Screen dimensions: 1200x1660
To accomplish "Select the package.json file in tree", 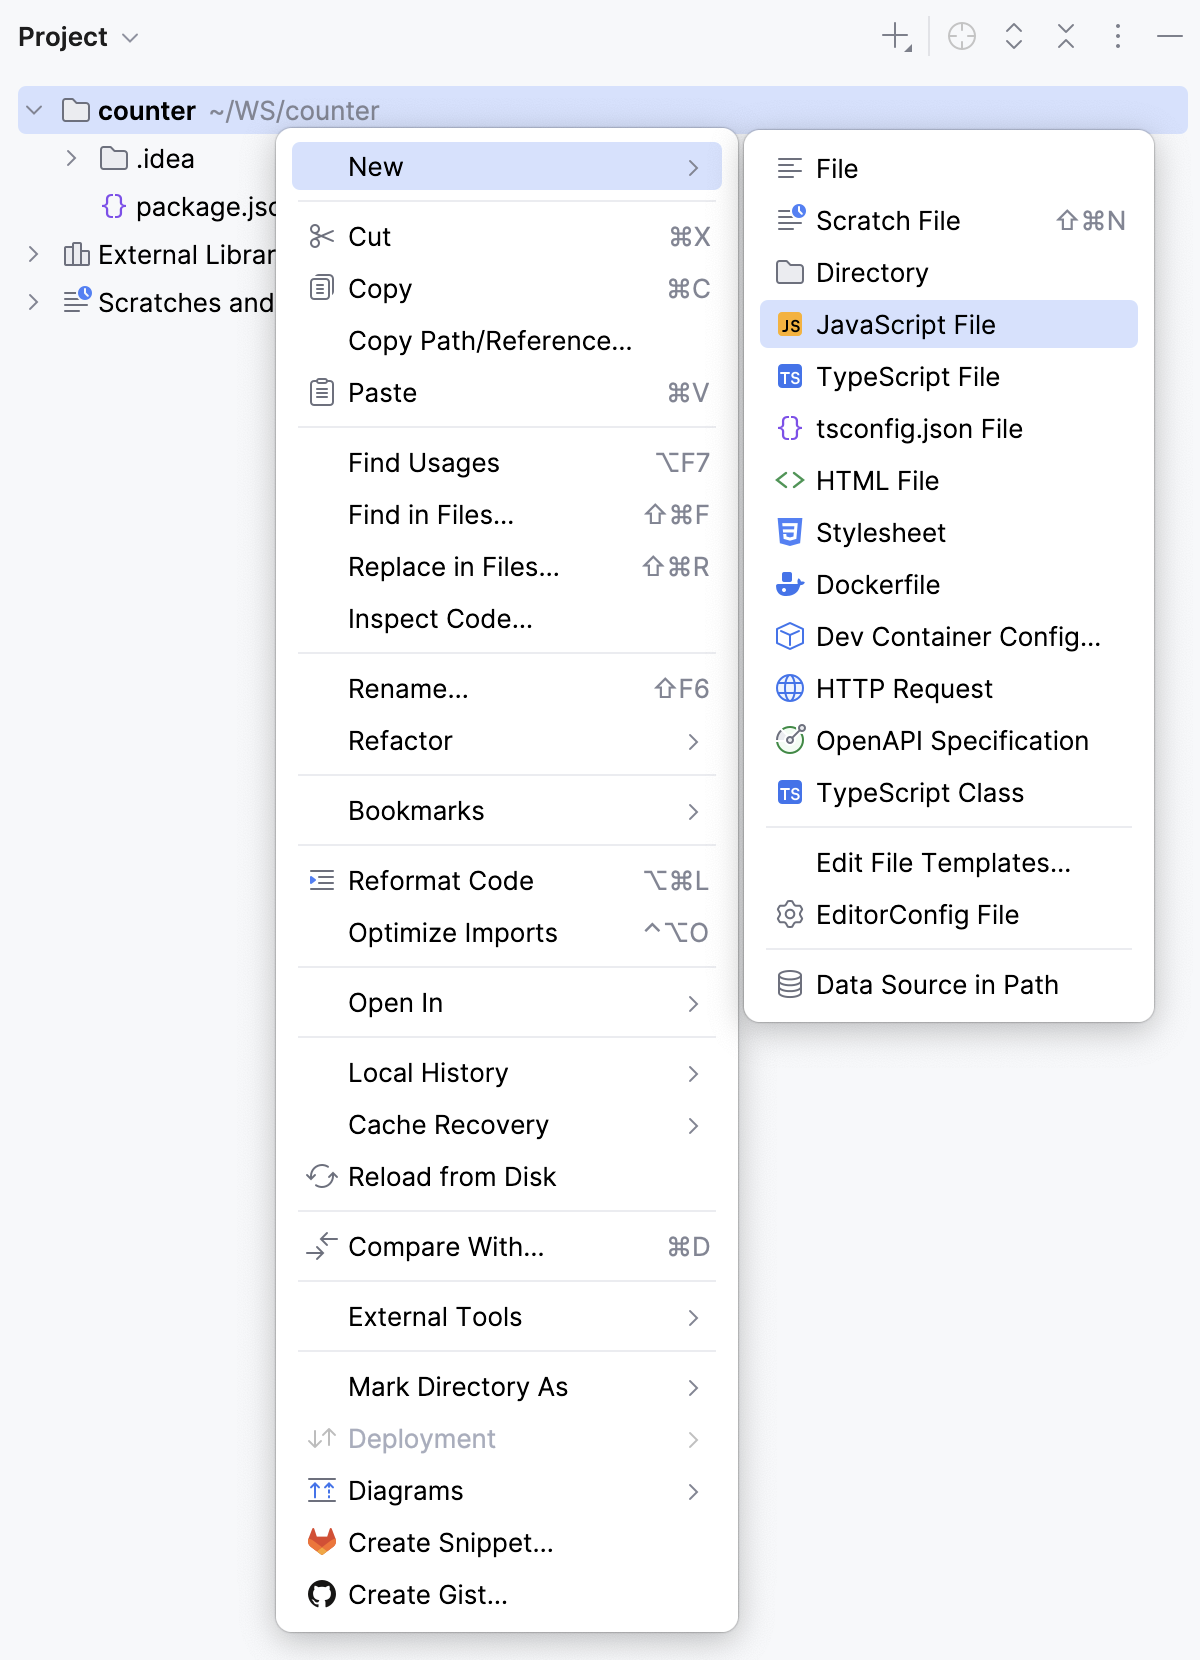I will [x=190, y=206].
